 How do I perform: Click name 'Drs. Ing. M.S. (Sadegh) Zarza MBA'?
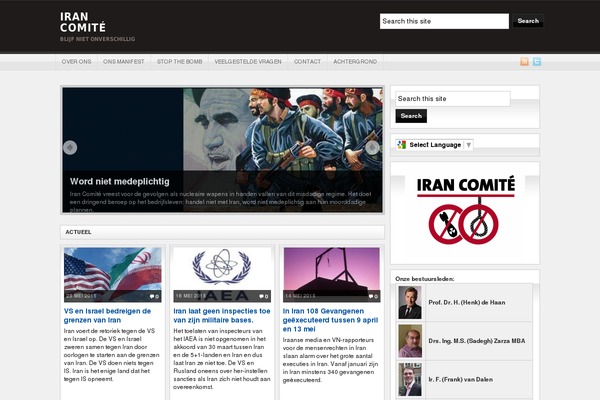click(477, 341)
